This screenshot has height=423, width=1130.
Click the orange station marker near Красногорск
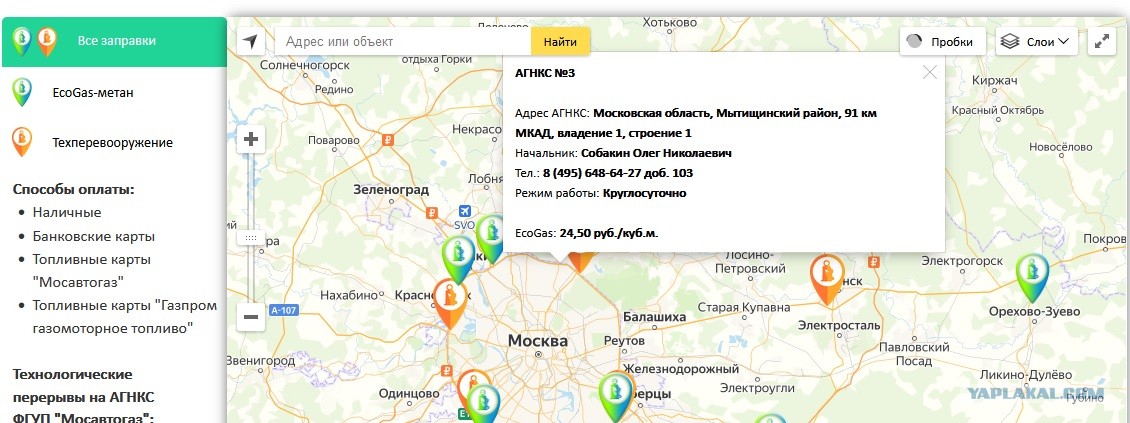pyautogui.click(x=450, y=303)
